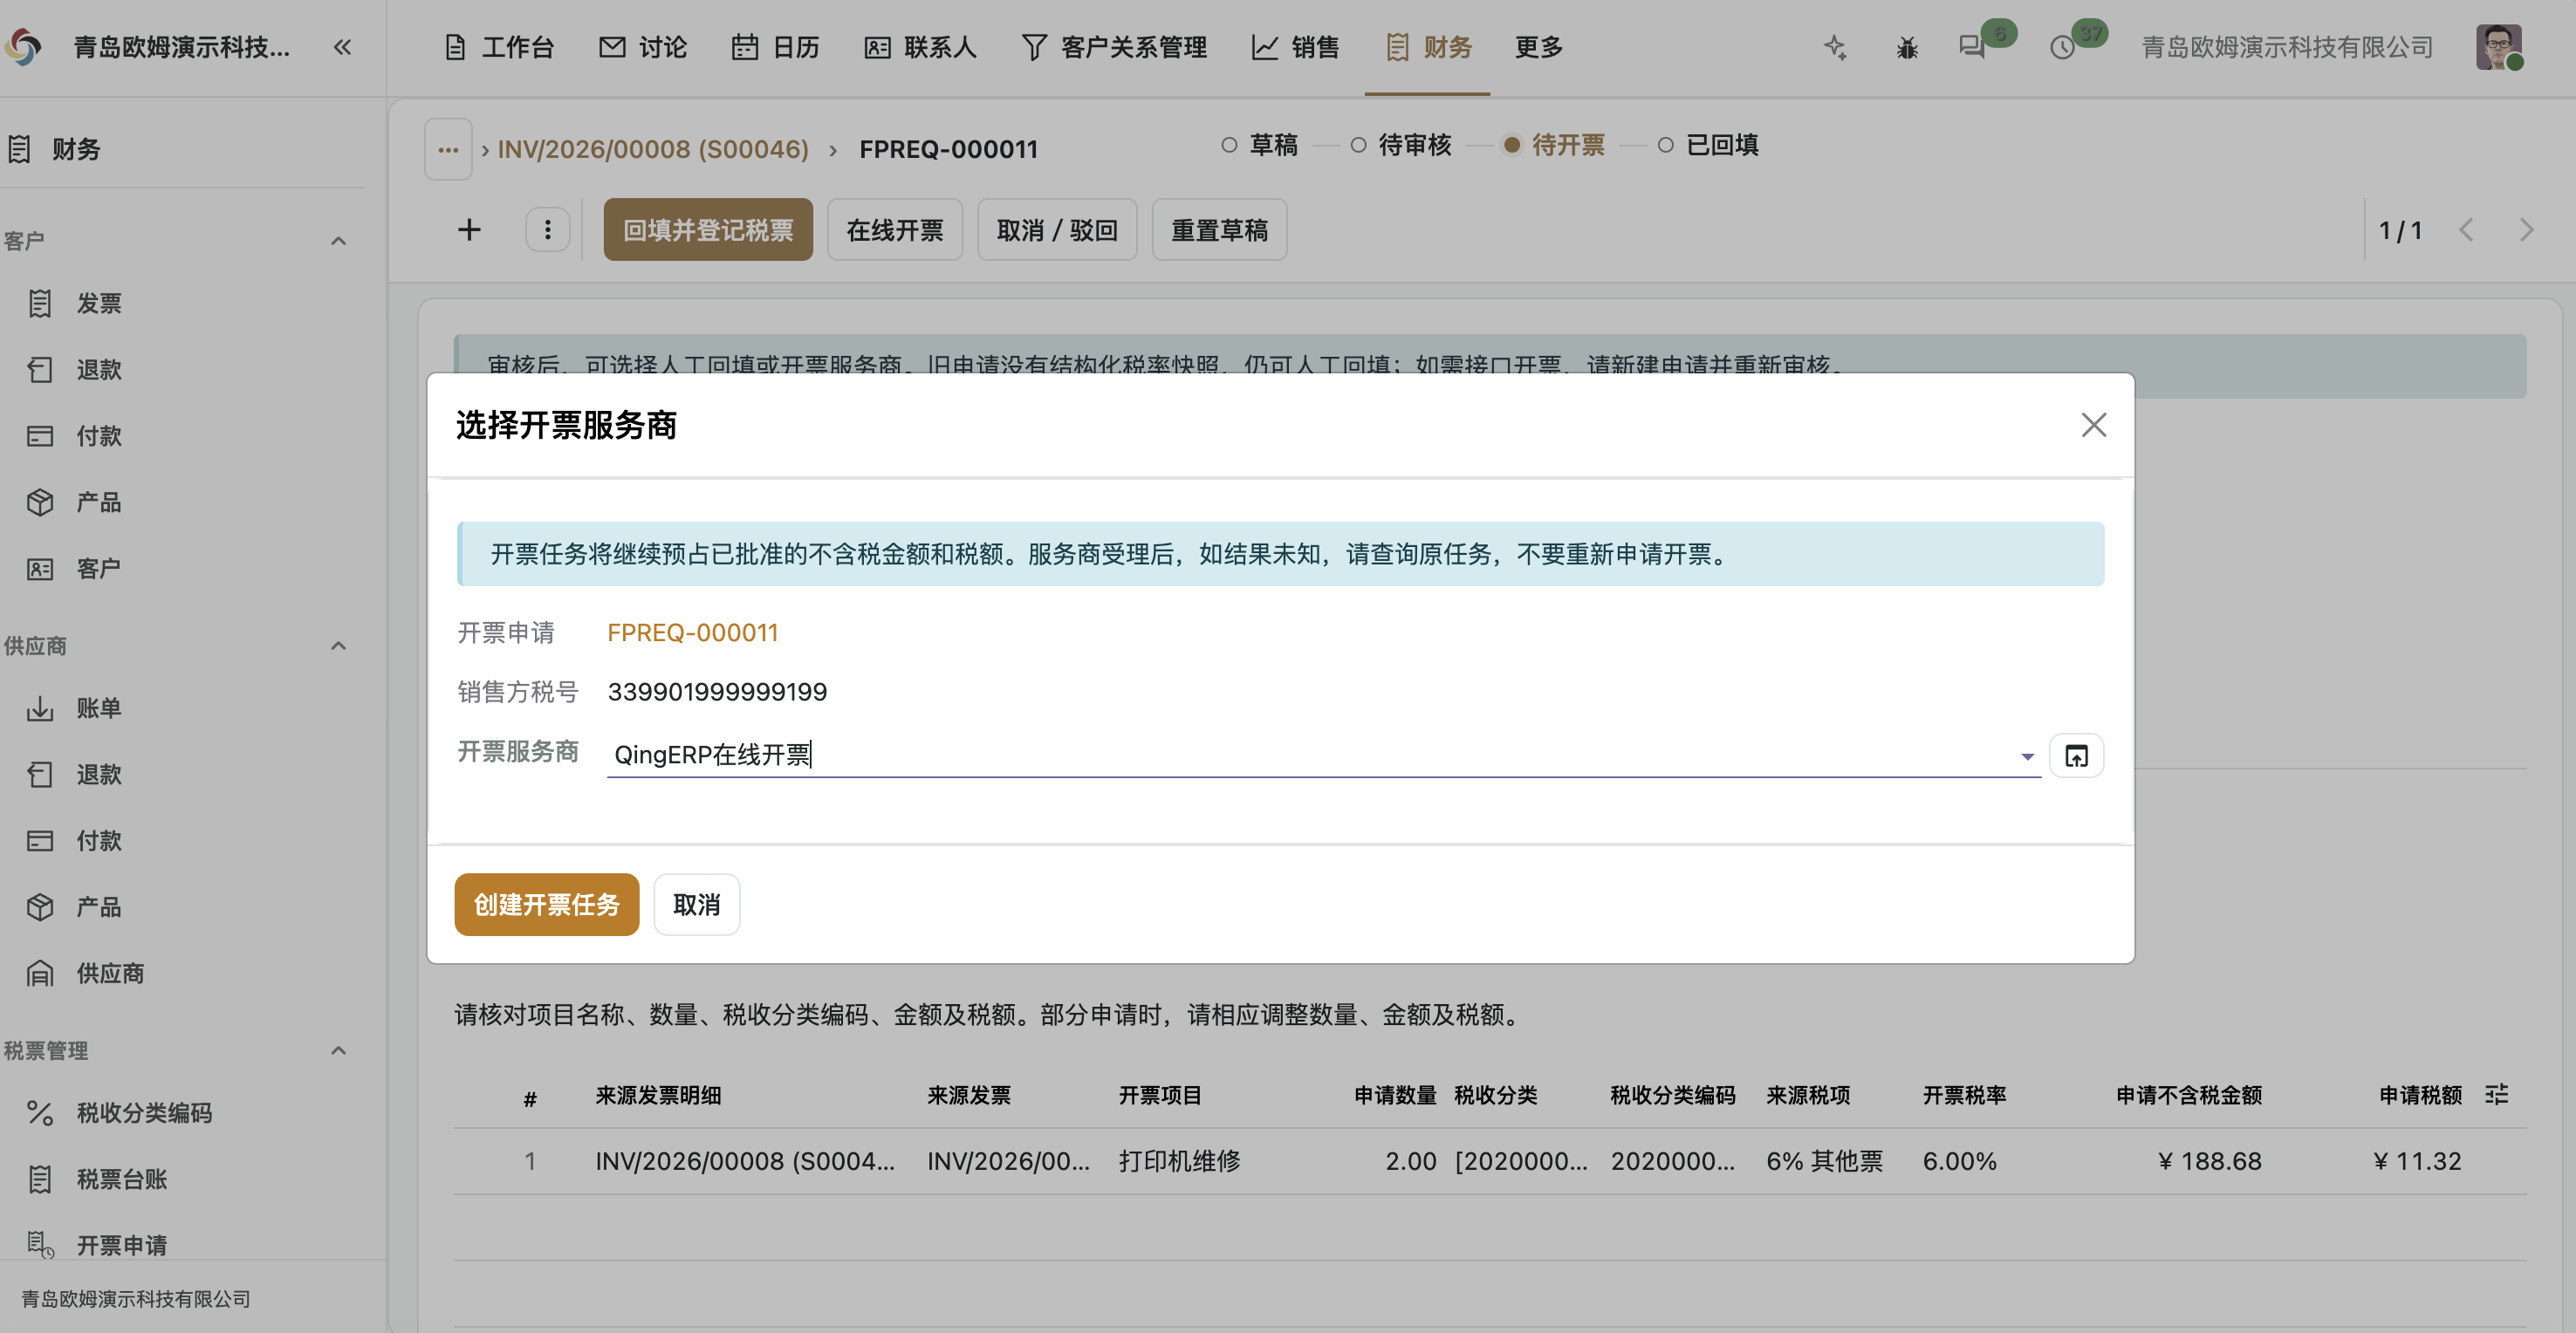Open the user avatar menu
Viewport: 2576px width, 1333px height.
click(2498, 47)
